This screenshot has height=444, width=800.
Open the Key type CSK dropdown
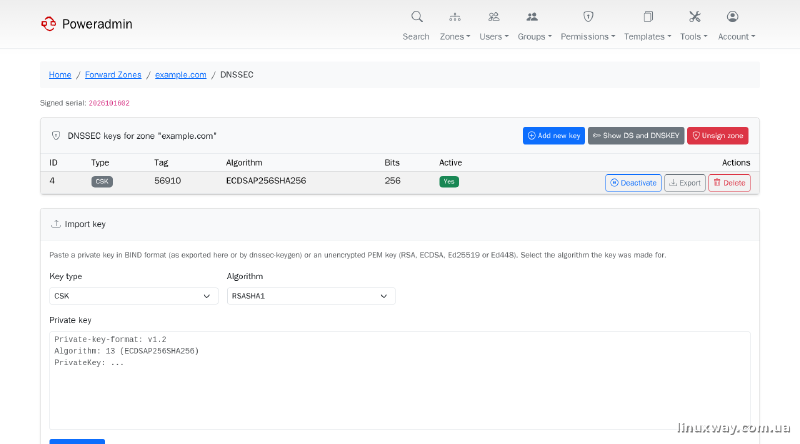(x=134, y=296)
